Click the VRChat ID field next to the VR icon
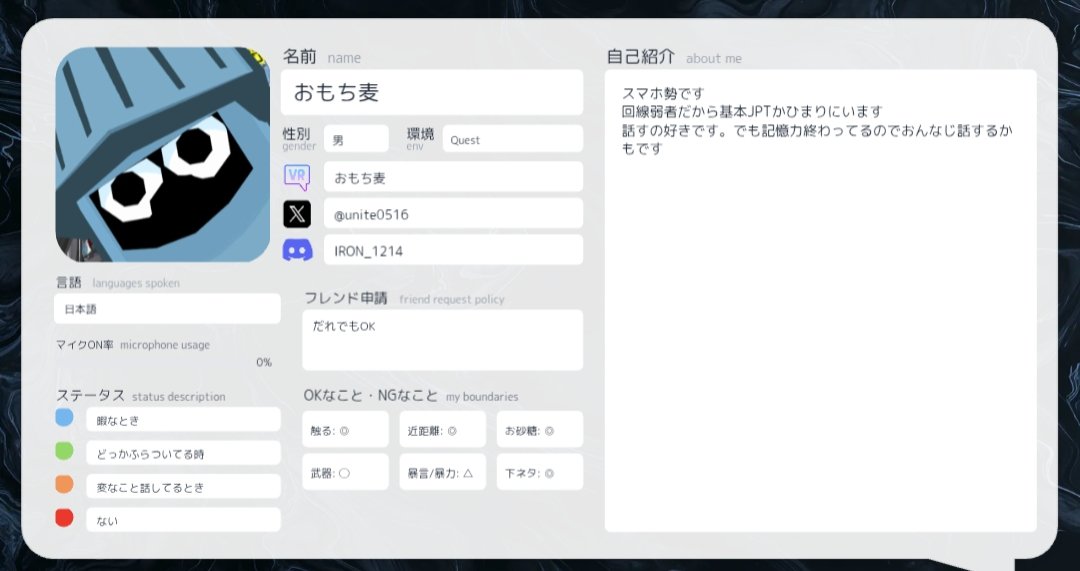1080x571 pixels. (x=453, y=177)
